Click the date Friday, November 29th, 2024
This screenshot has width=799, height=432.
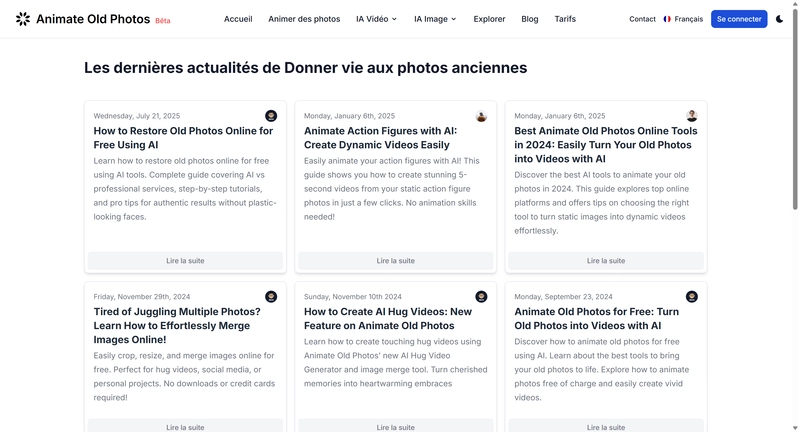[x=142, y=296]
